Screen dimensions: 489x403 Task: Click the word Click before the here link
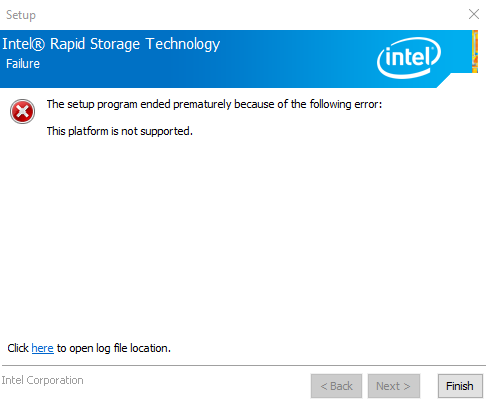click(18, 348)
